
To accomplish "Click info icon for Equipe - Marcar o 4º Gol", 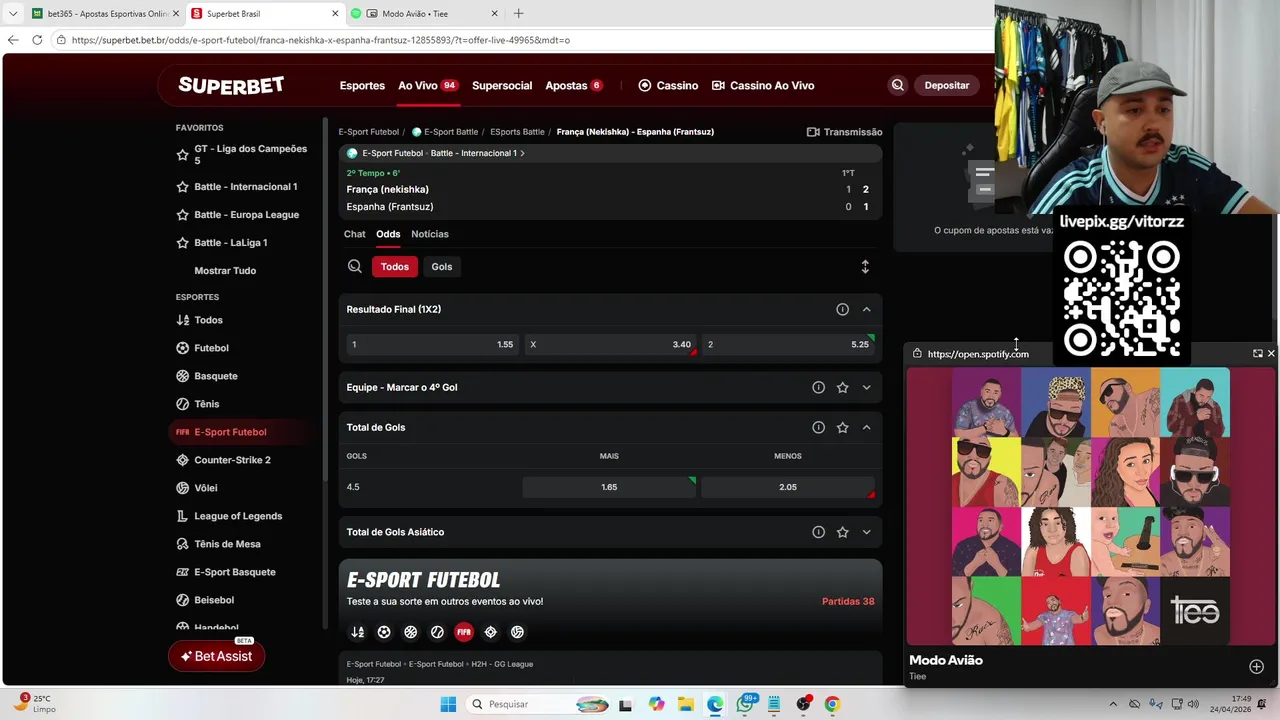I will pyautogui.click(x=818, y=387).
